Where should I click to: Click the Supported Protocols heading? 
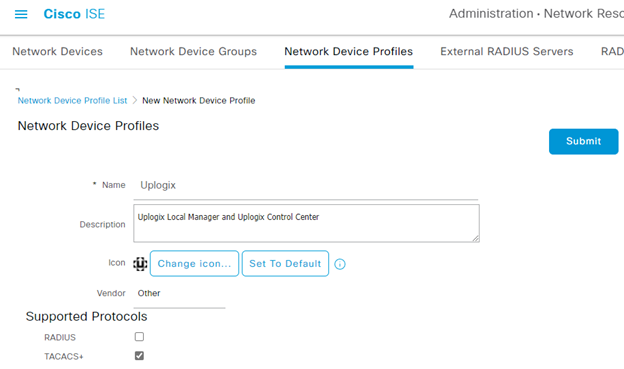(x=86, y=316)
